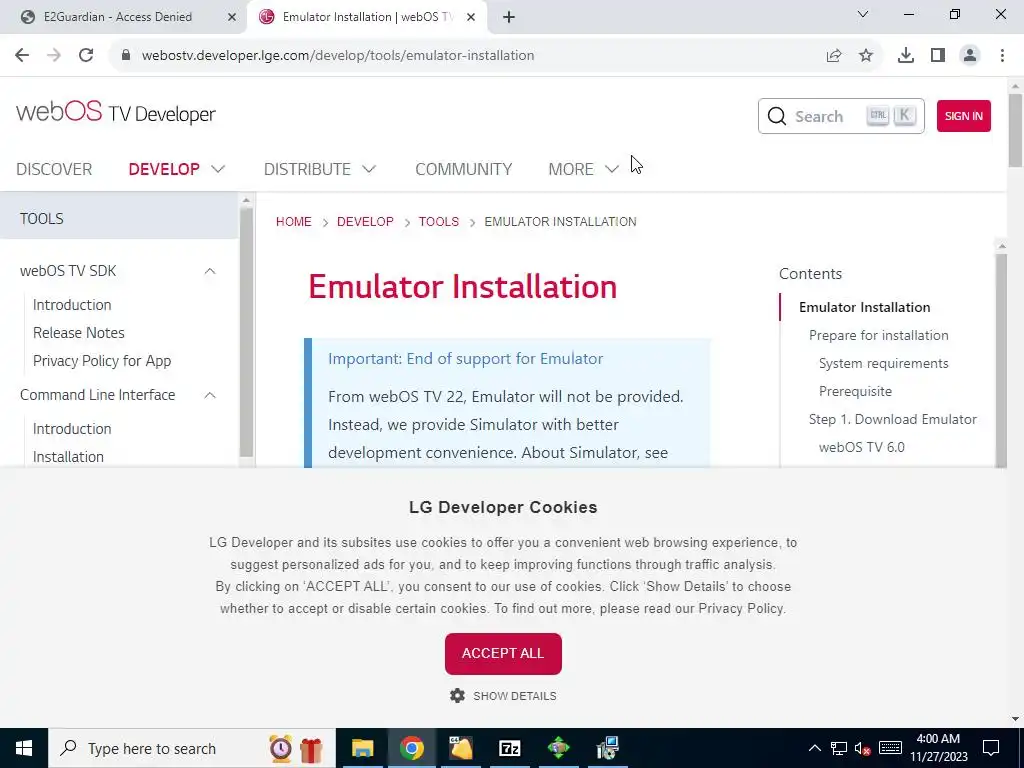This screenshot has width=1024, height=768.
Task: Click ACCEPT ALL cookies button
Action: click(x=503, y=654)
